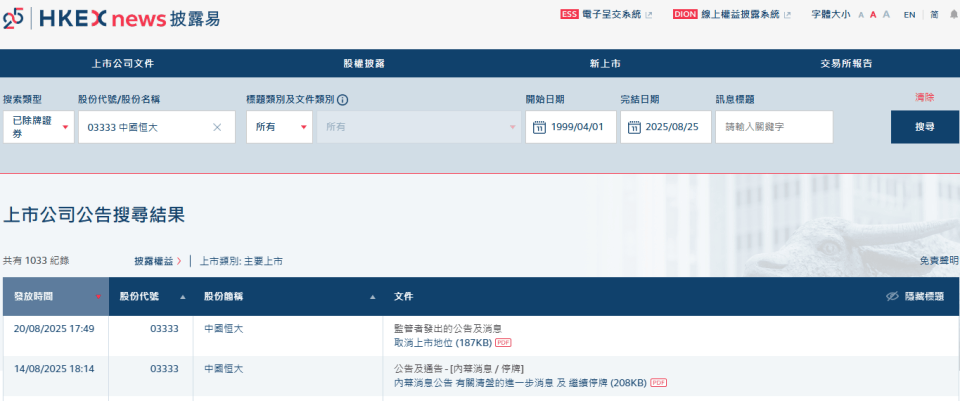Open the notification bell icon

[953, 15]
